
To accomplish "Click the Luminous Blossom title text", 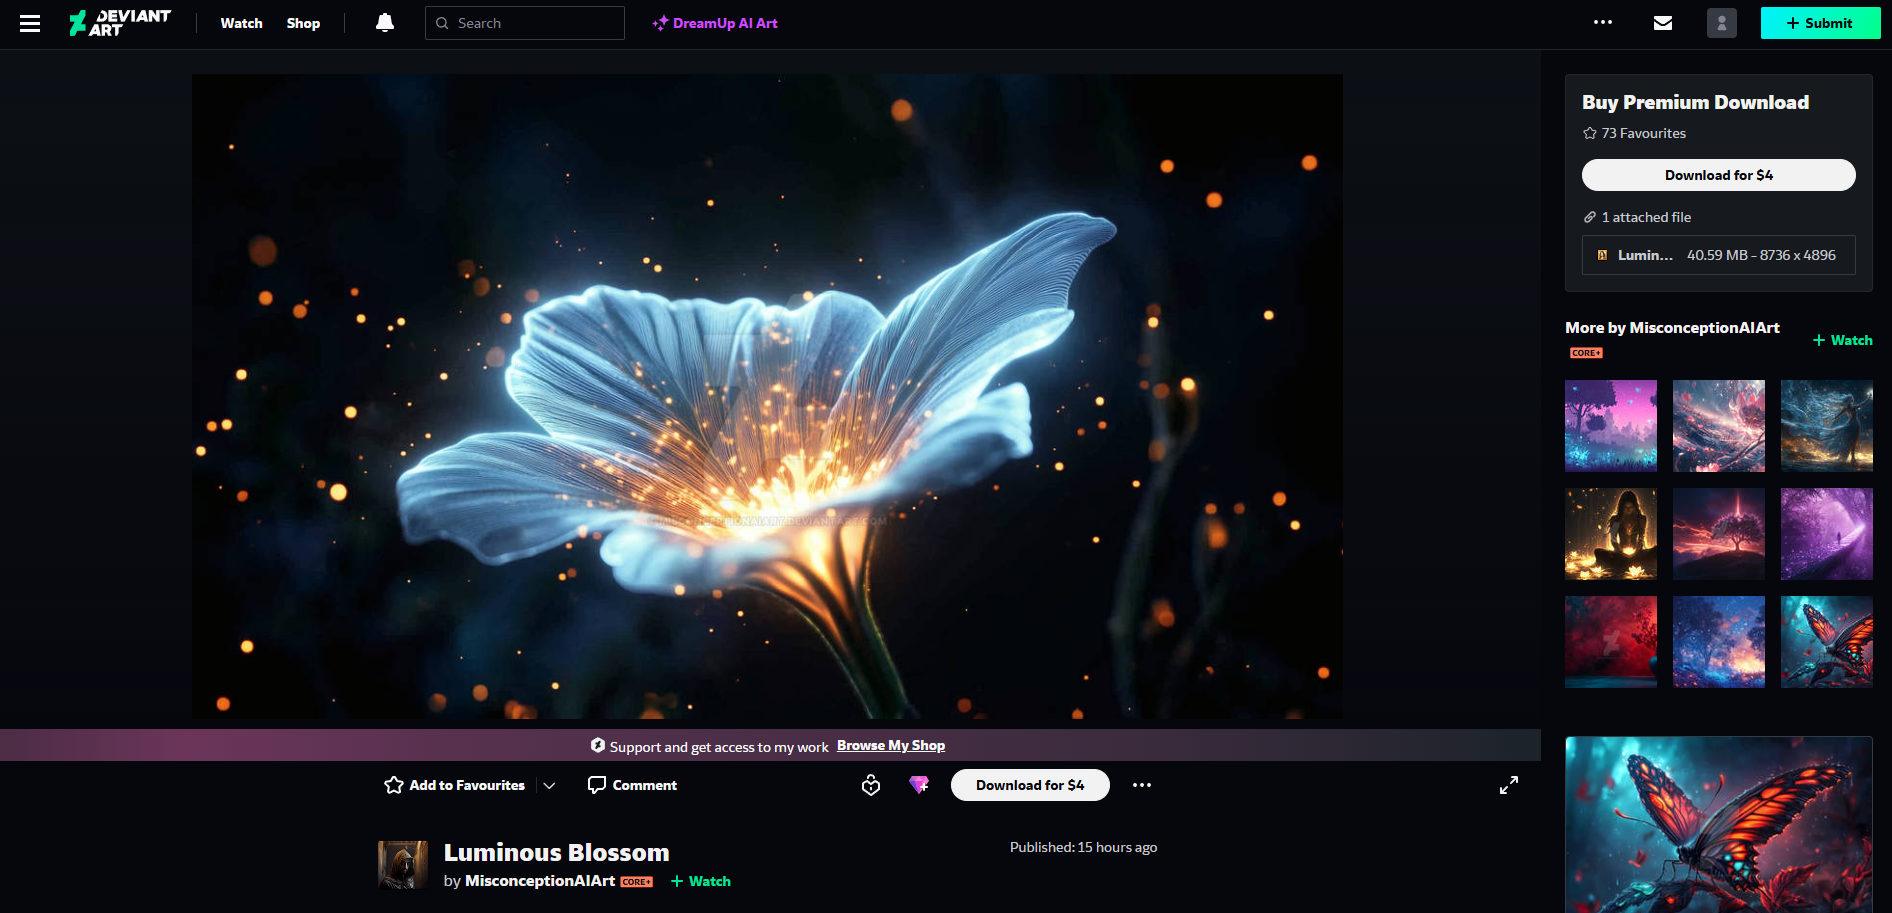I will tap(557, 852).
